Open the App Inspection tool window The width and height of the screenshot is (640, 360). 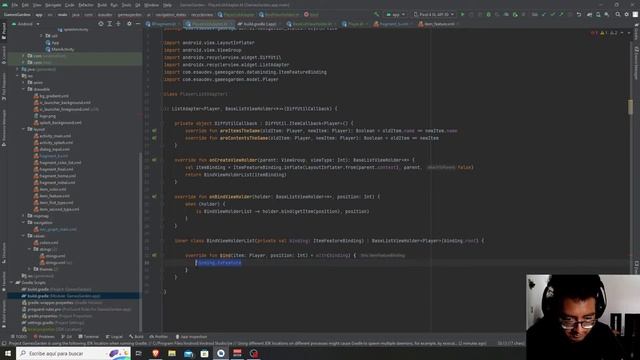pyautogui.click(x=191, y=337)
